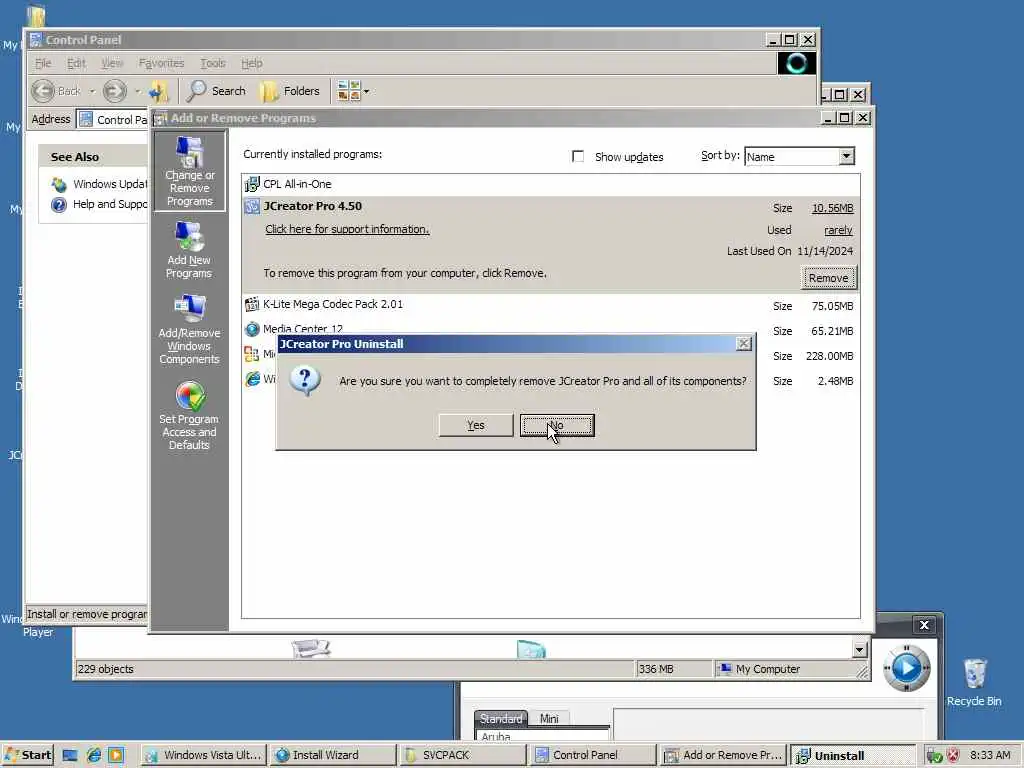Open the Help menu in Control Panel
The image size is (1024, 768).
tap(251, 63)
